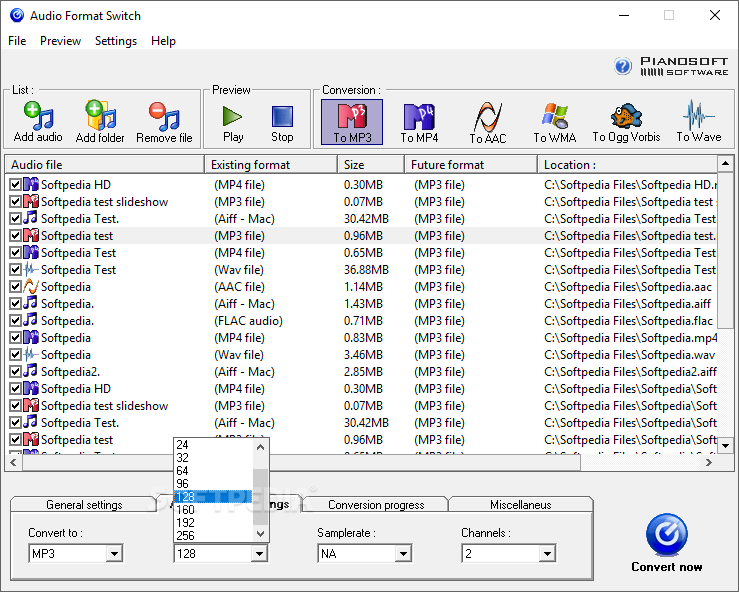The height and width of the screenshot is (592, 739).
Task: Choose 32 in the bitrate list
Action: [x=213, y=458]
